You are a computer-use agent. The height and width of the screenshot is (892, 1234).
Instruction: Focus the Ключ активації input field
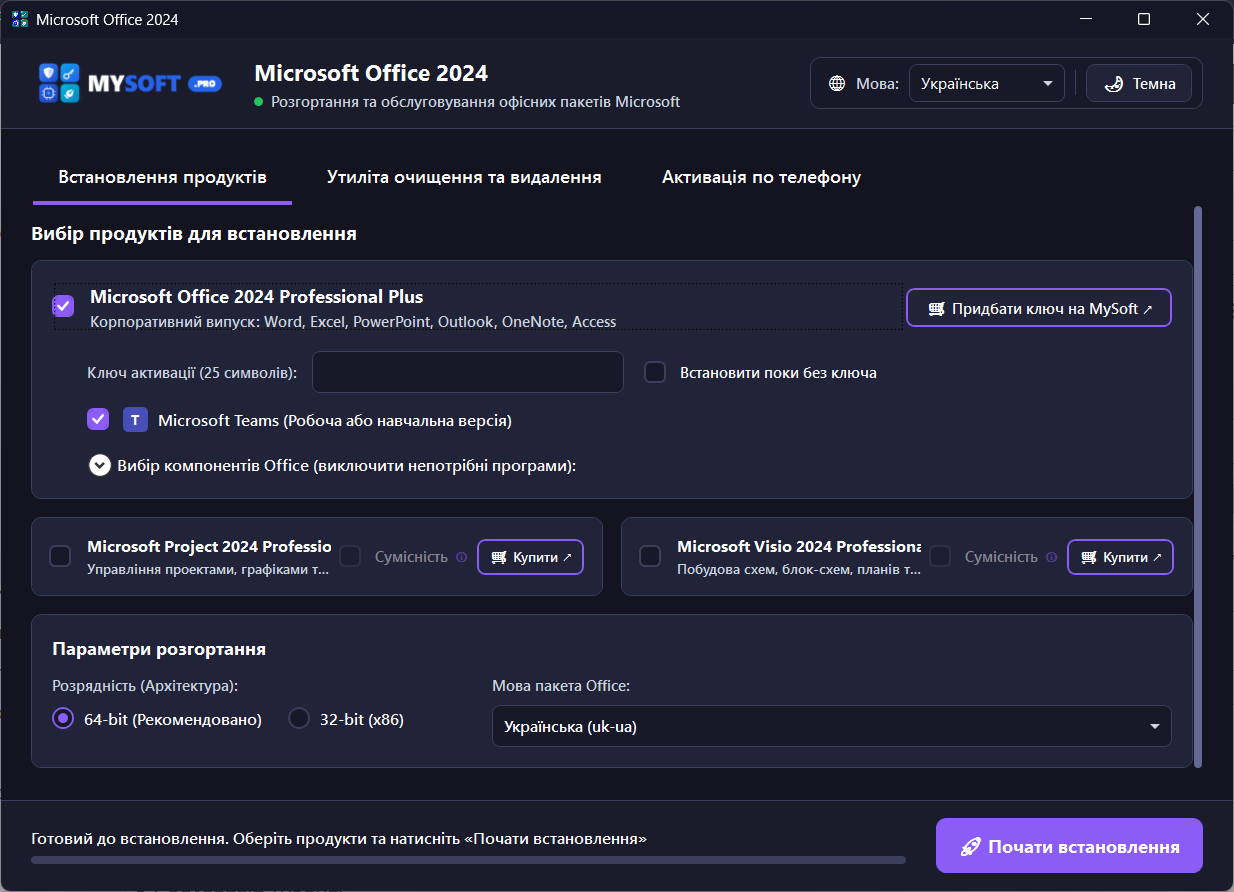point(468,372)
